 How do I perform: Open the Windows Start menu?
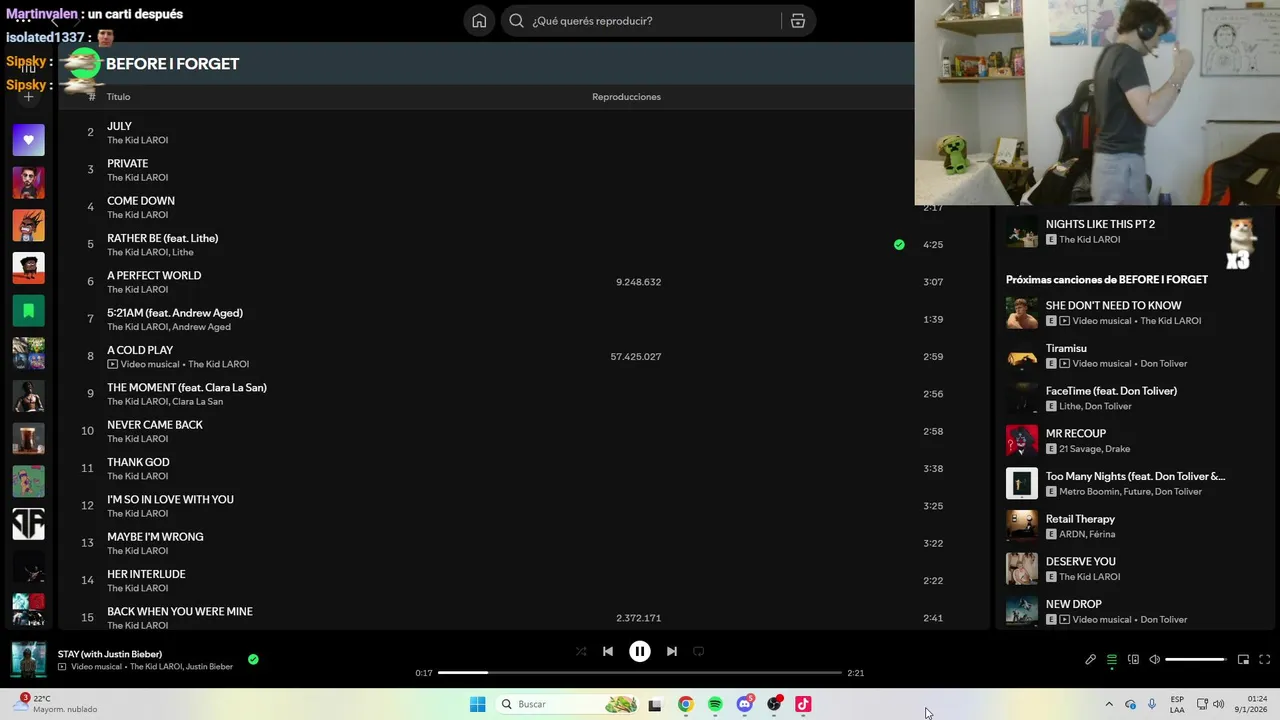(x=478, y=704)
